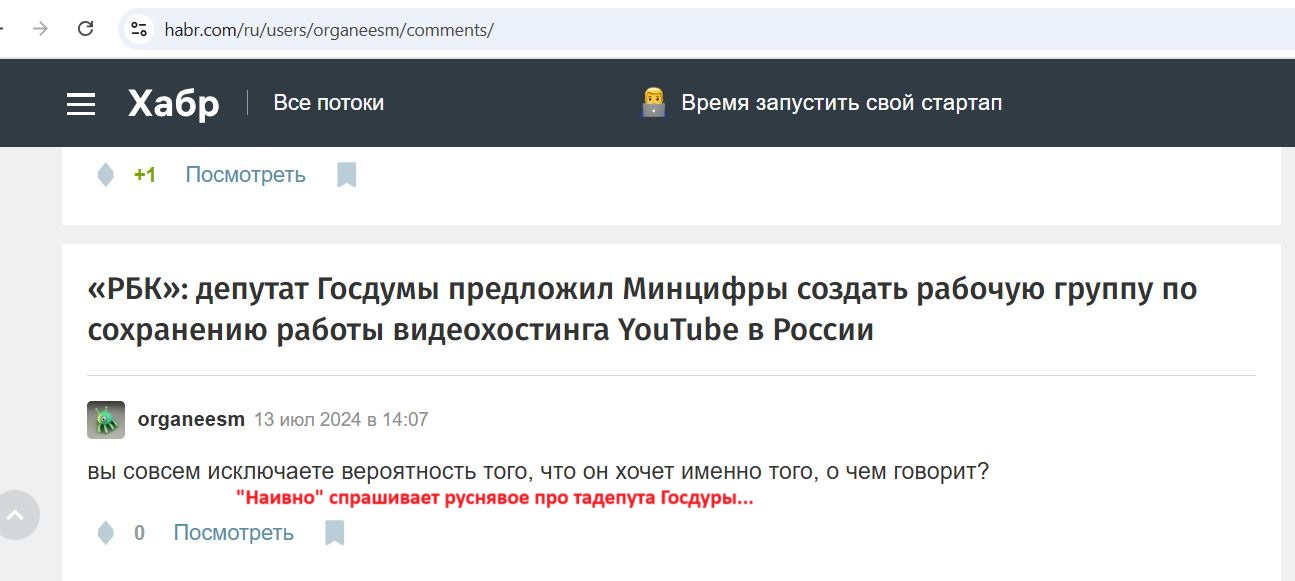Click the comment timestamp 13 июл 2024
Viewport: 1295px width, 581px height.
[x=341, y=420]
